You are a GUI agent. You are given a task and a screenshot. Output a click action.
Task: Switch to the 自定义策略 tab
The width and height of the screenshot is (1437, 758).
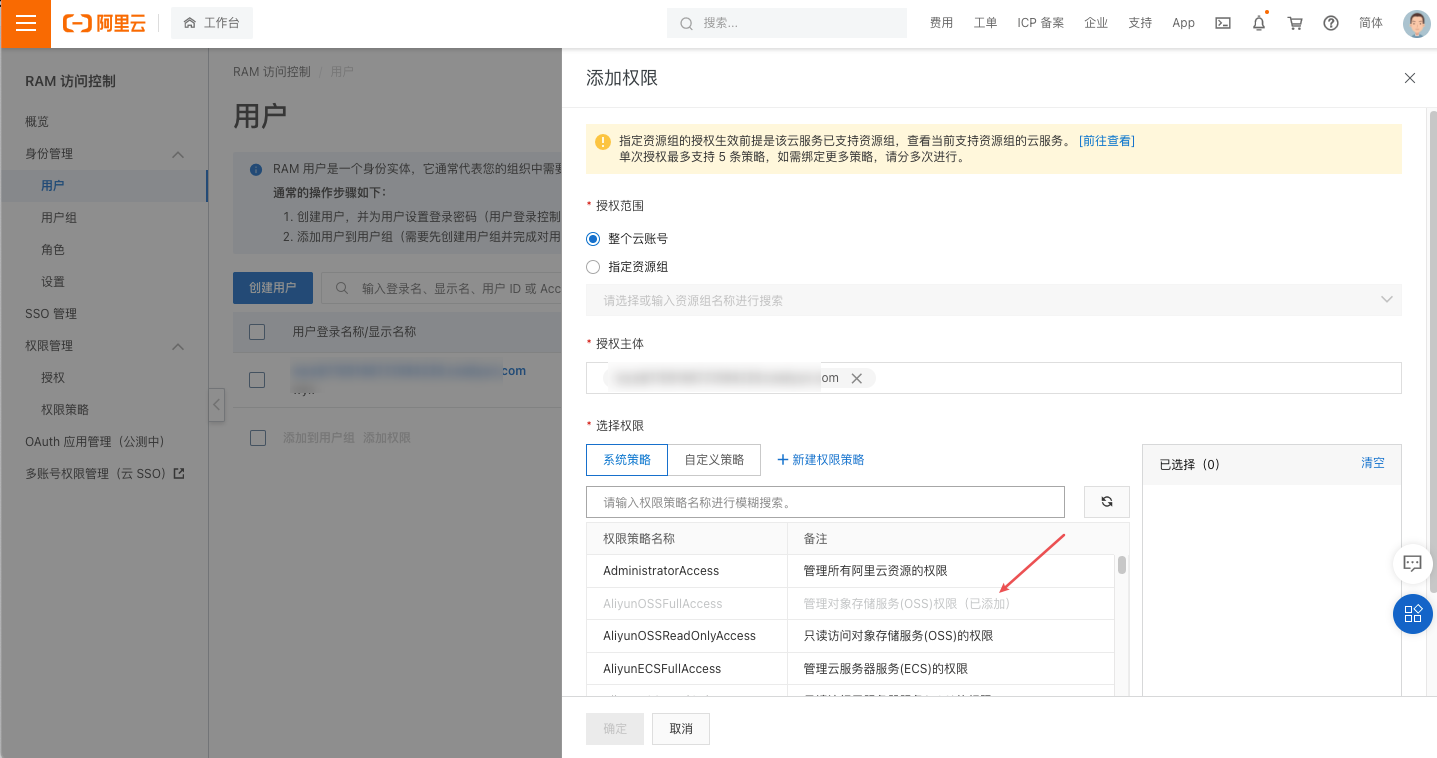(713, 459)
